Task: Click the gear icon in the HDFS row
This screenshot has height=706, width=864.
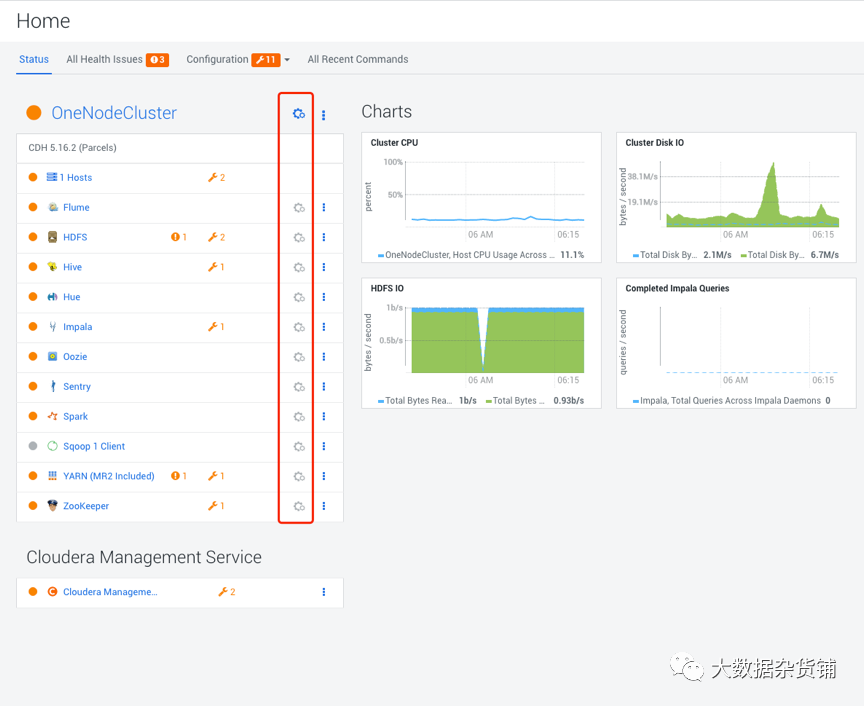Action: [x=298, y=238]
